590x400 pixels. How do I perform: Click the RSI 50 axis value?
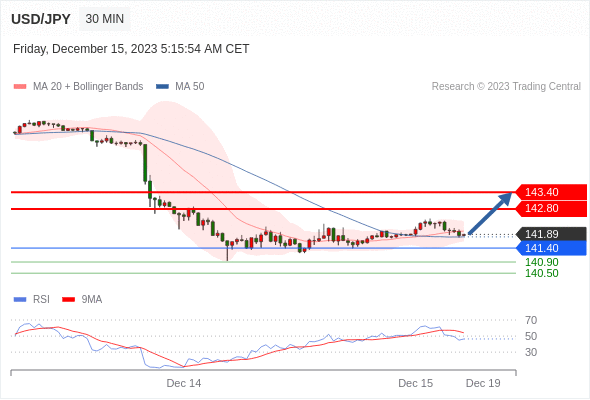[x=531, y=336]
